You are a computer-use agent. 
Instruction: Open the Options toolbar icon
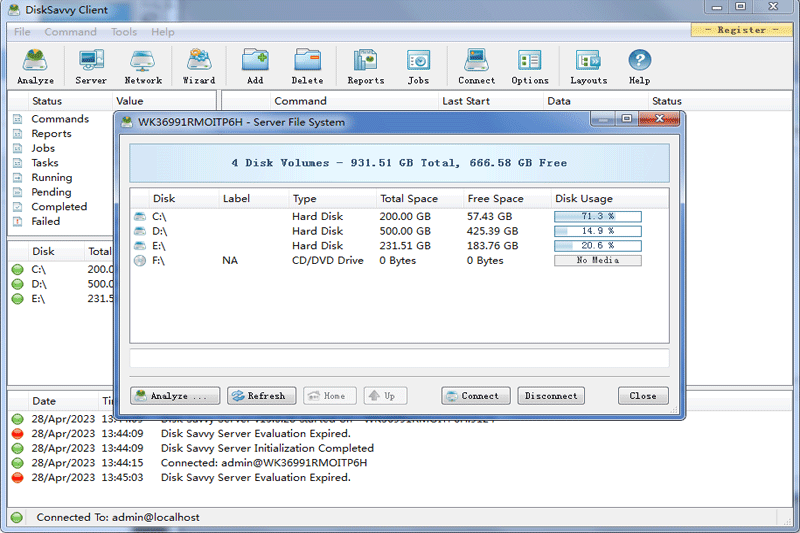[x=530, y=66]
